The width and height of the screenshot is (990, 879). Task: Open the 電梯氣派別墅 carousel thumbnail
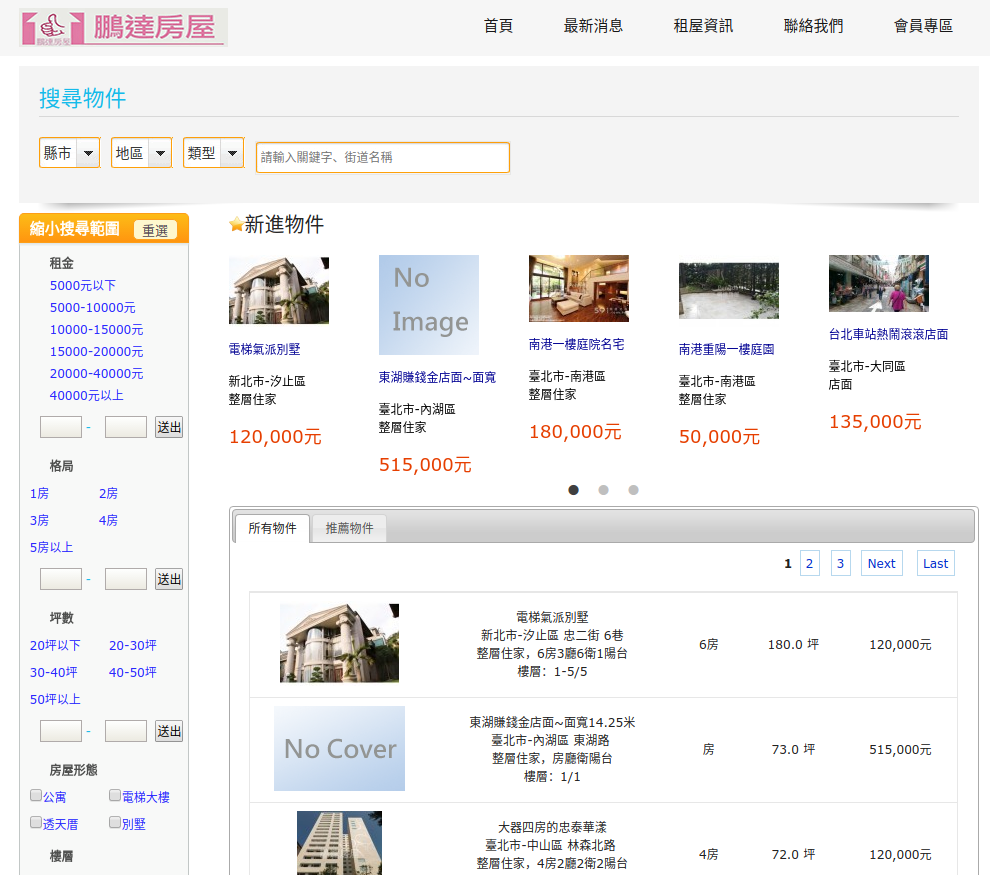pos(278,290)
